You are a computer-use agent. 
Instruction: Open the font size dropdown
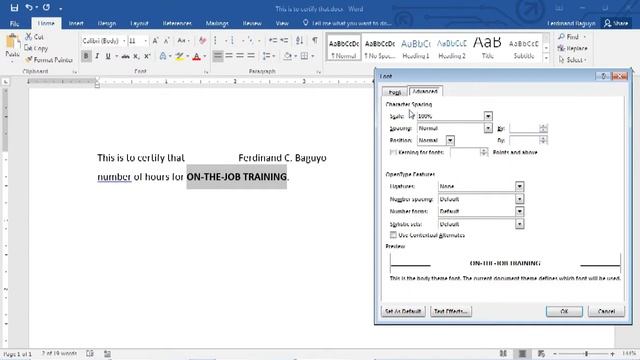[x=145, y=41]
